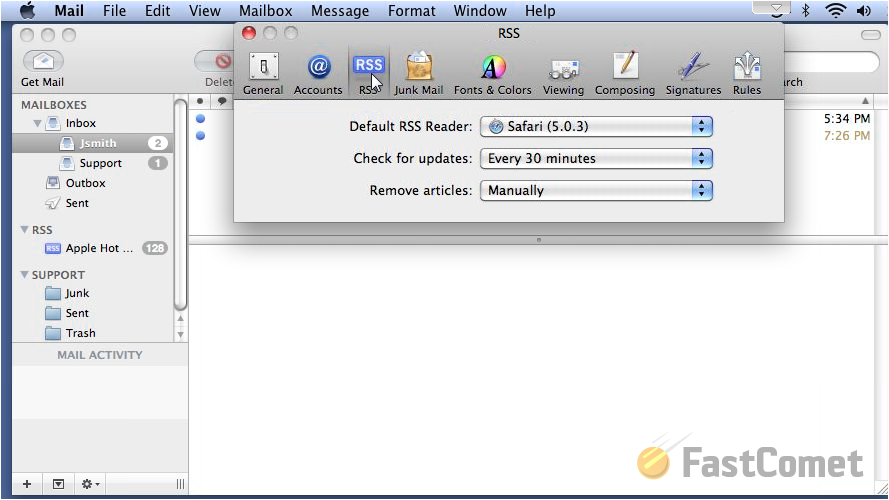This screenshot has width=889, height=500.
Task: Open the Apple menu
Action: coord(28,10)
